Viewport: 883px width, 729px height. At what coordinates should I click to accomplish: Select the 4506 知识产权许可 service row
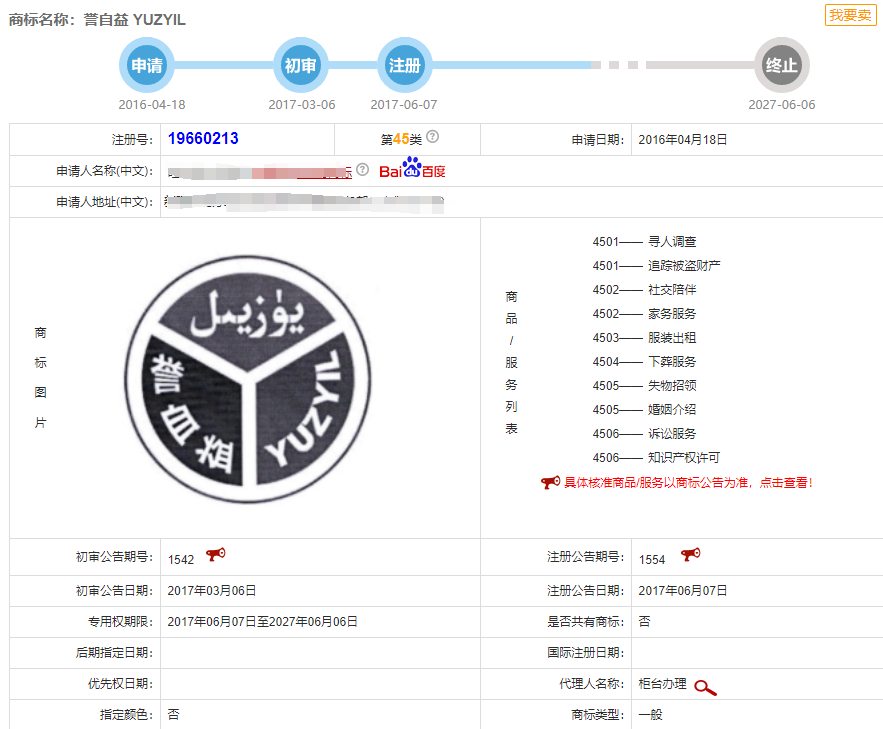pyautogui.click(x=656, y=458)
